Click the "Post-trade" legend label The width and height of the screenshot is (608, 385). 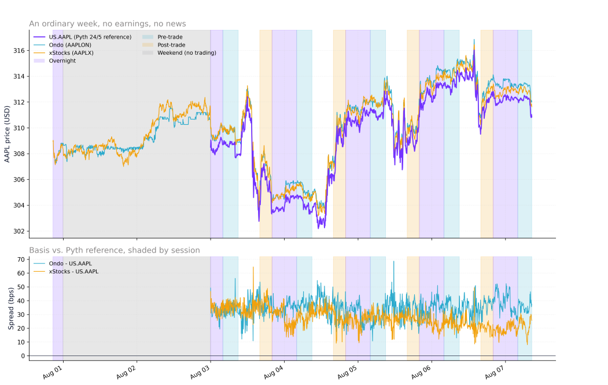point(171,45)
